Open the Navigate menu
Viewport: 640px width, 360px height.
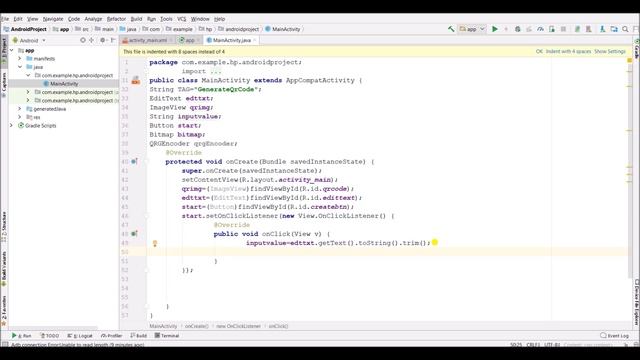tap(53, 19)
